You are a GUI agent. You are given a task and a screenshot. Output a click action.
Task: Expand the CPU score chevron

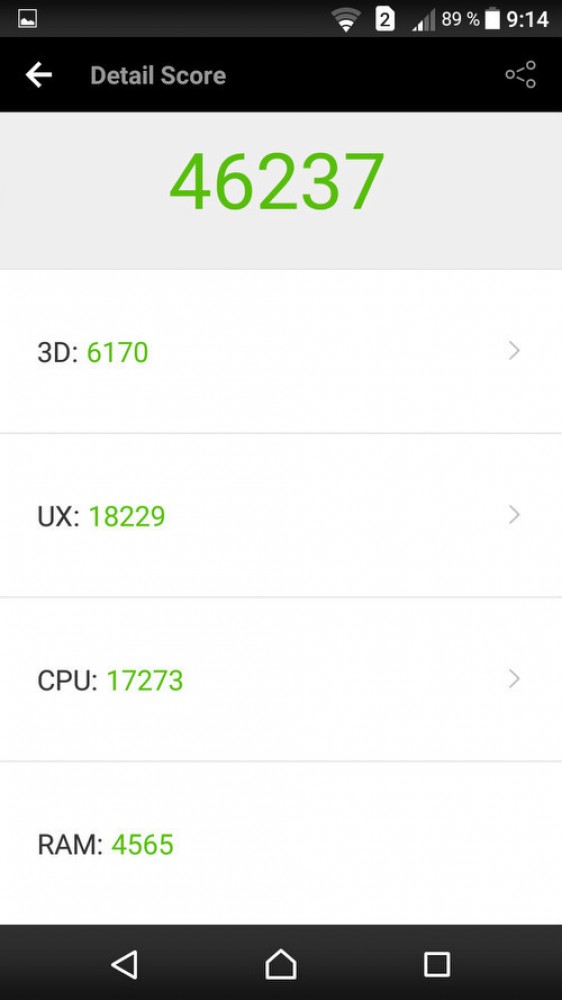point(514,679)
